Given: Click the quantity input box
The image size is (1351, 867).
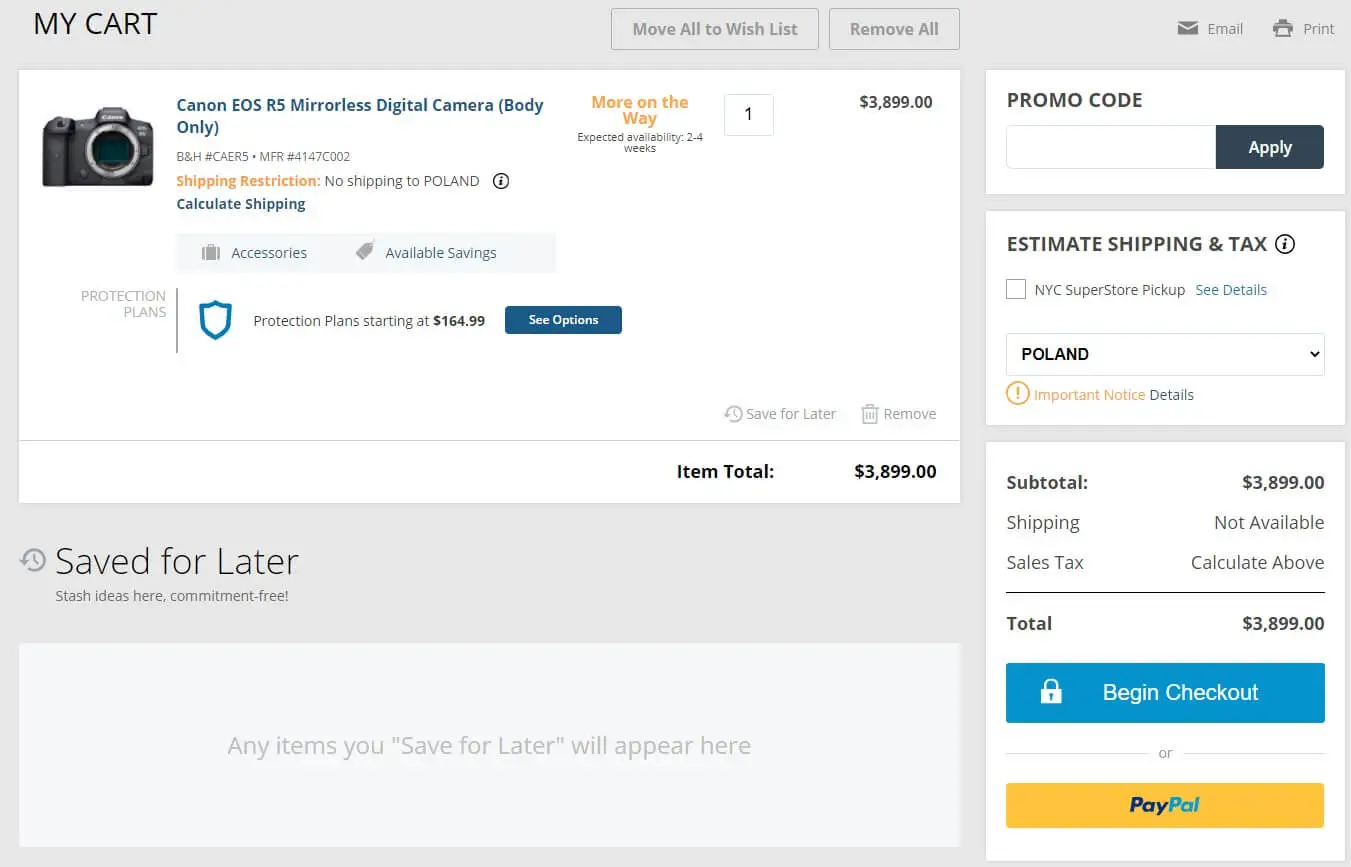Looking at the screenshot, I should coord(748,115).
